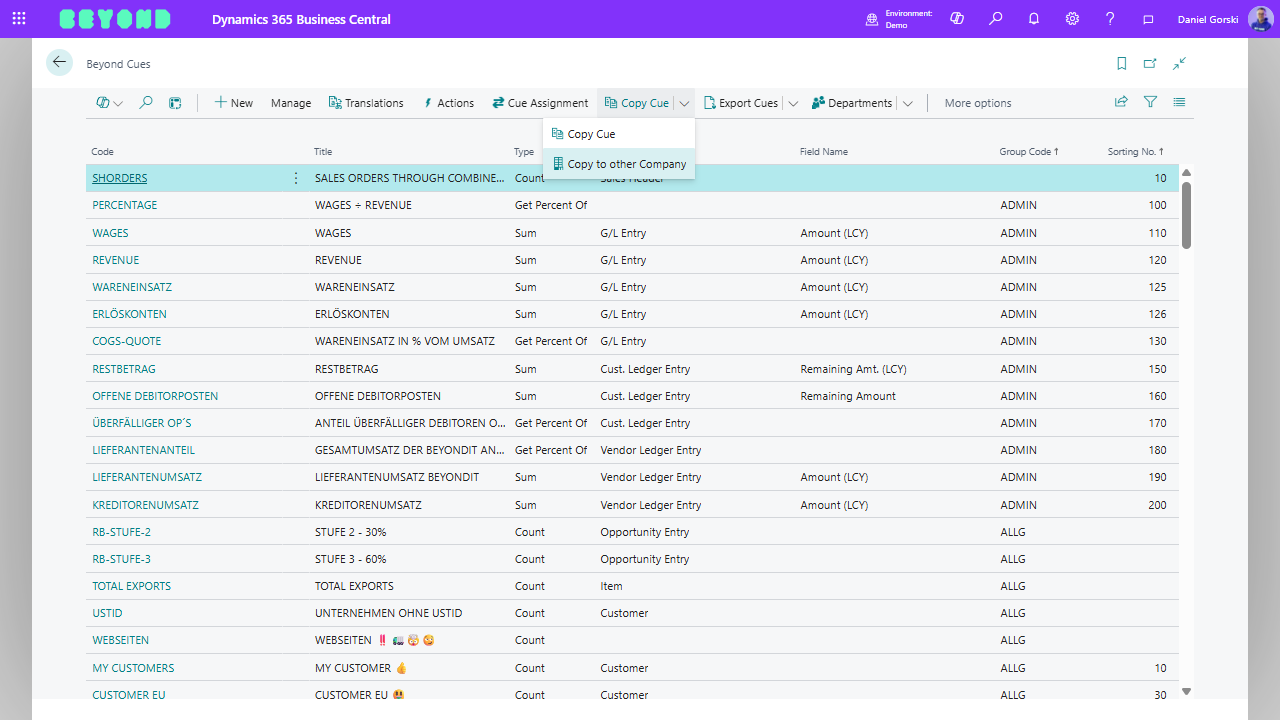This screenshot has height=720, width=1280.
Task: Bookmark the Beyond Cues page
Action: (x=1121, y=62)
